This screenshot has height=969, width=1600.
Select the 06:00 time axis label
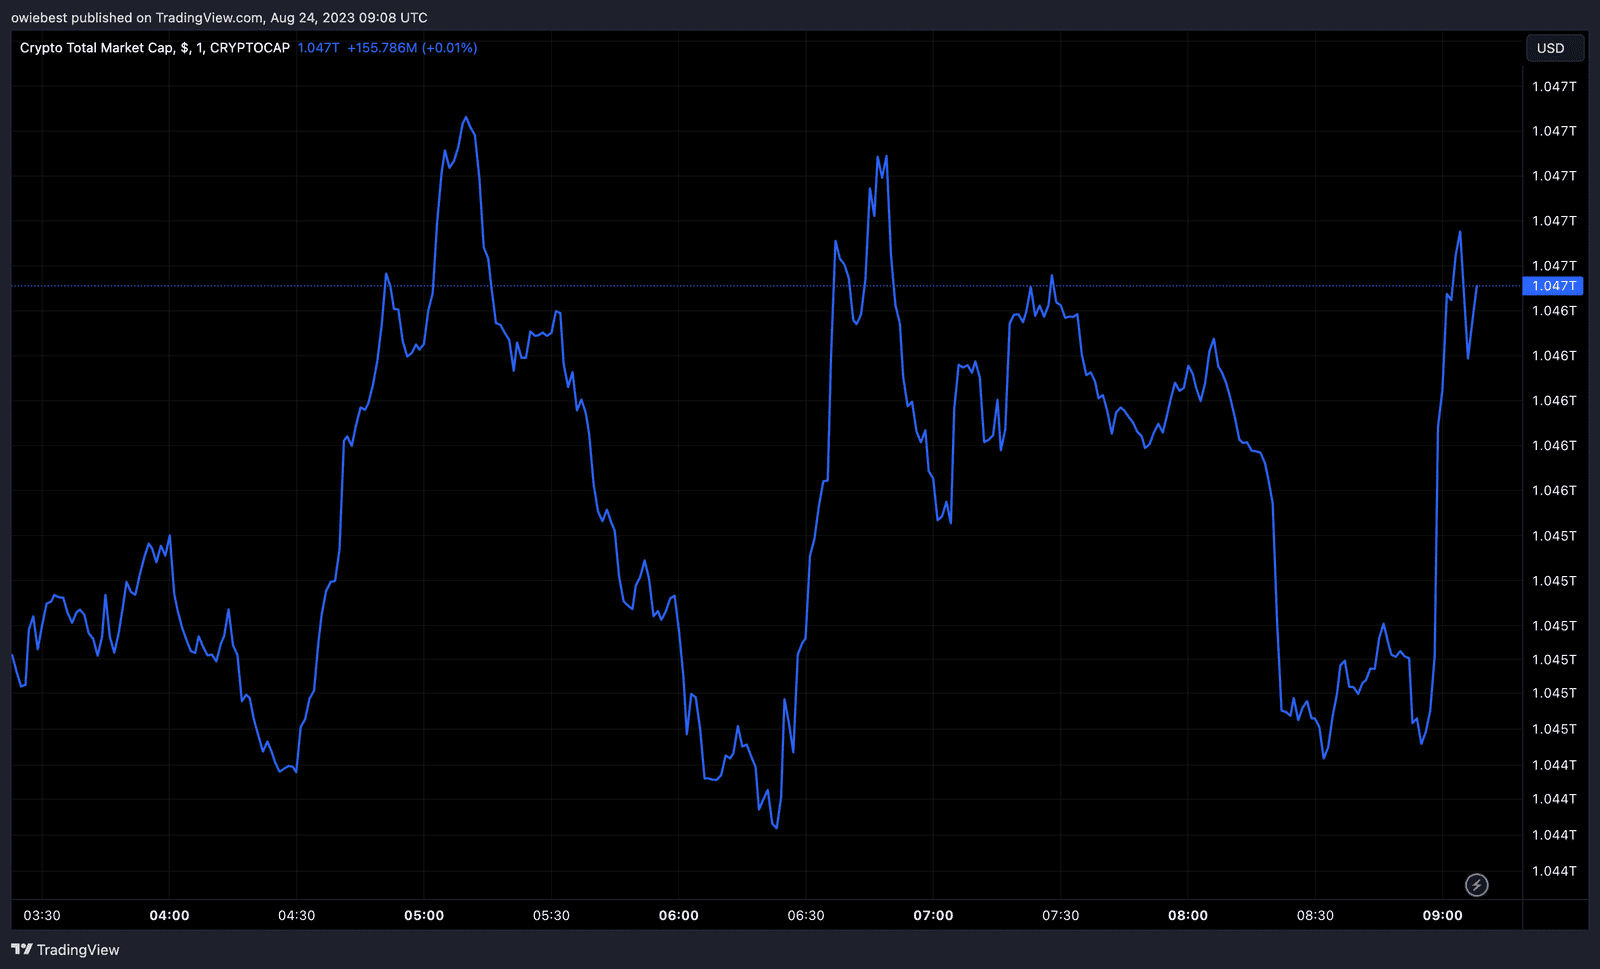[x=680, y=915]
